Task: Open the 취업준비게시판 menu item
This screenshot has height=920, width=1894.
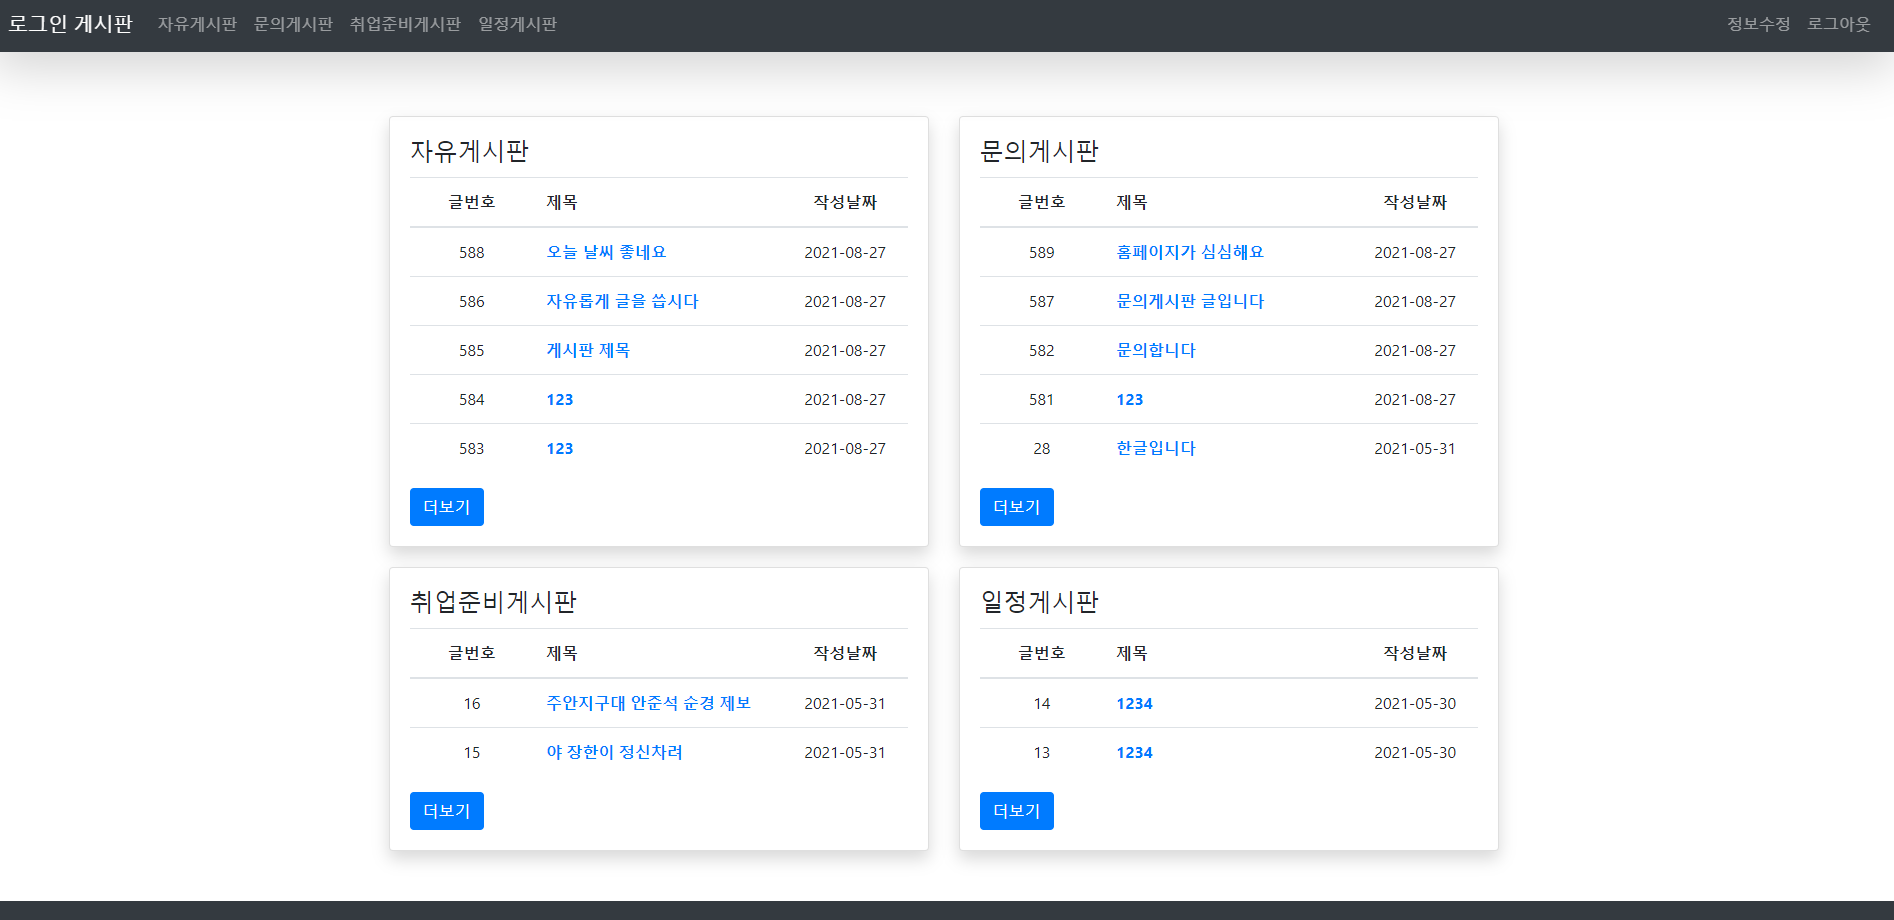Action: pos(406,24)
